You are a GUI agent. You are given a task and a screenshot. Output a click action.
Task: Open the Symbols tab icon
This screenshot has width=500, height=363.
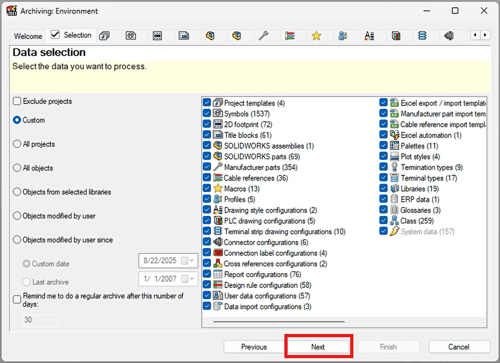131,35
